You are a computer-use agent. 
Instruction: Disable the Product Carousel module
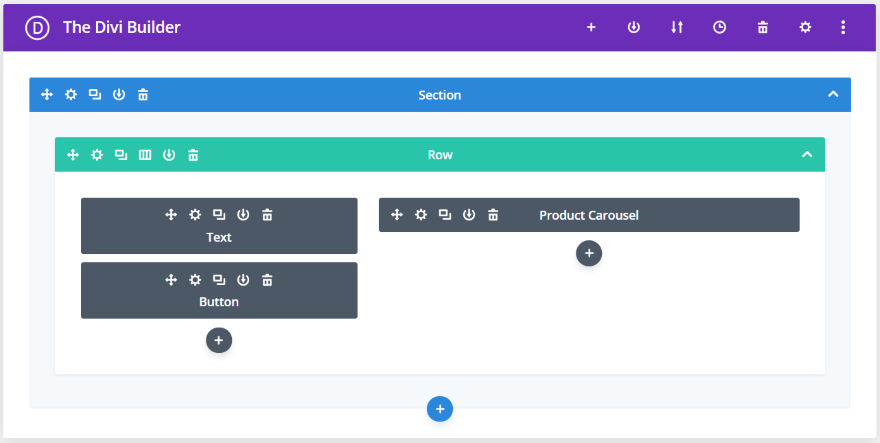469,215
